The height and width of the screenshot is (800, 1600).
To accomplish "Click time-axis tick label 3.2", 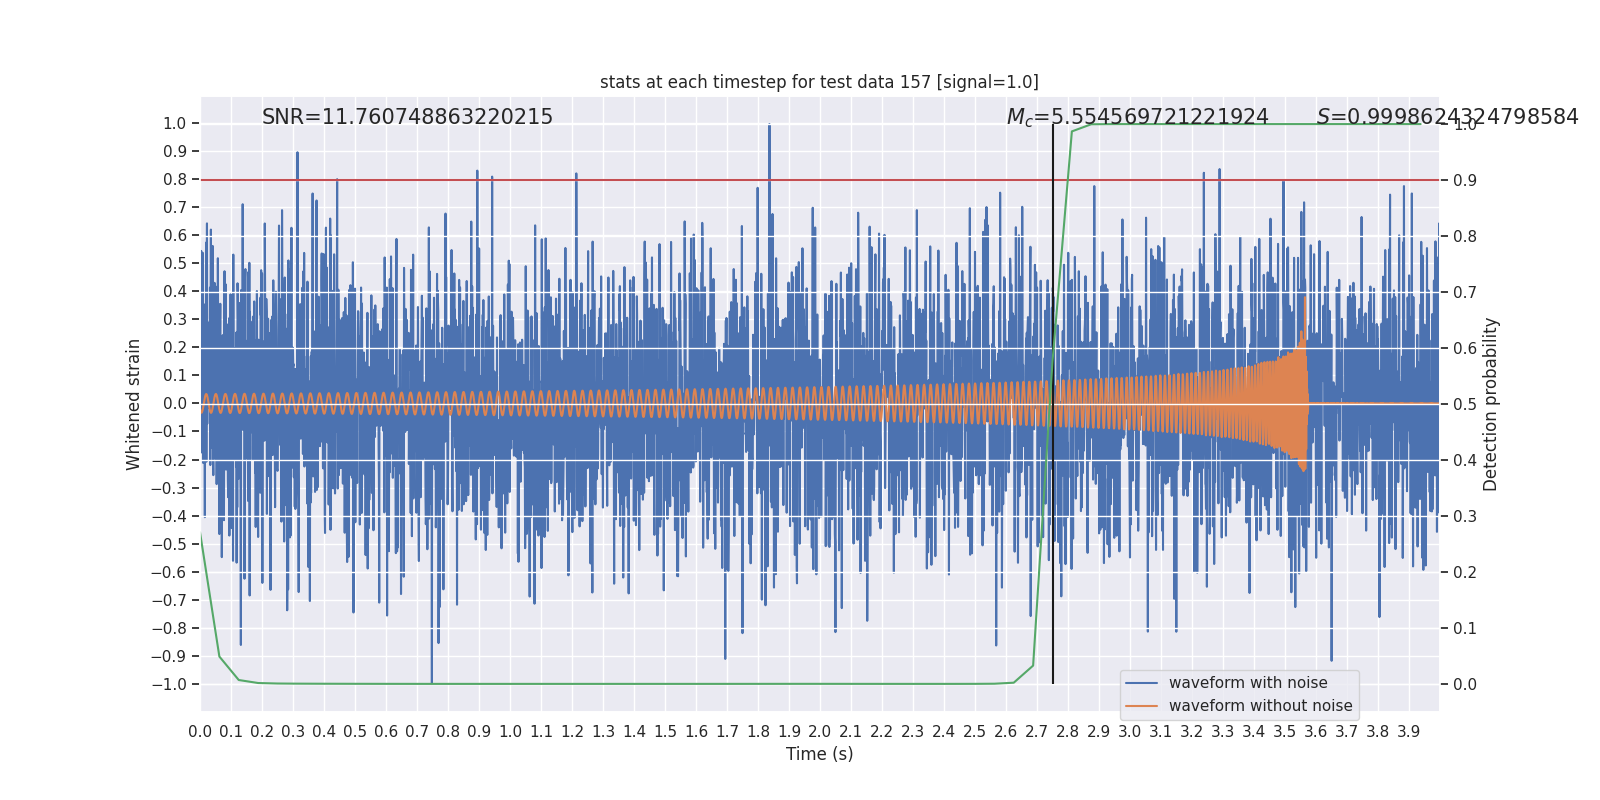I will [1192, 731].
